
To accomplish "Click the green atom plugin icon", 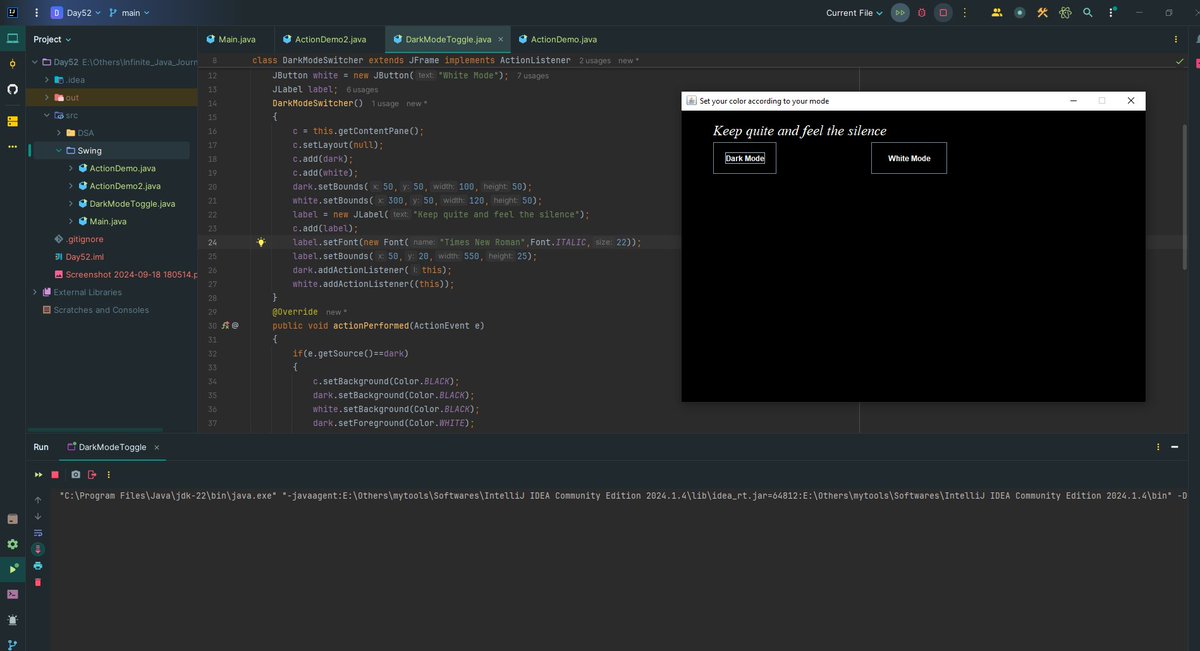I will [1065, 13].
